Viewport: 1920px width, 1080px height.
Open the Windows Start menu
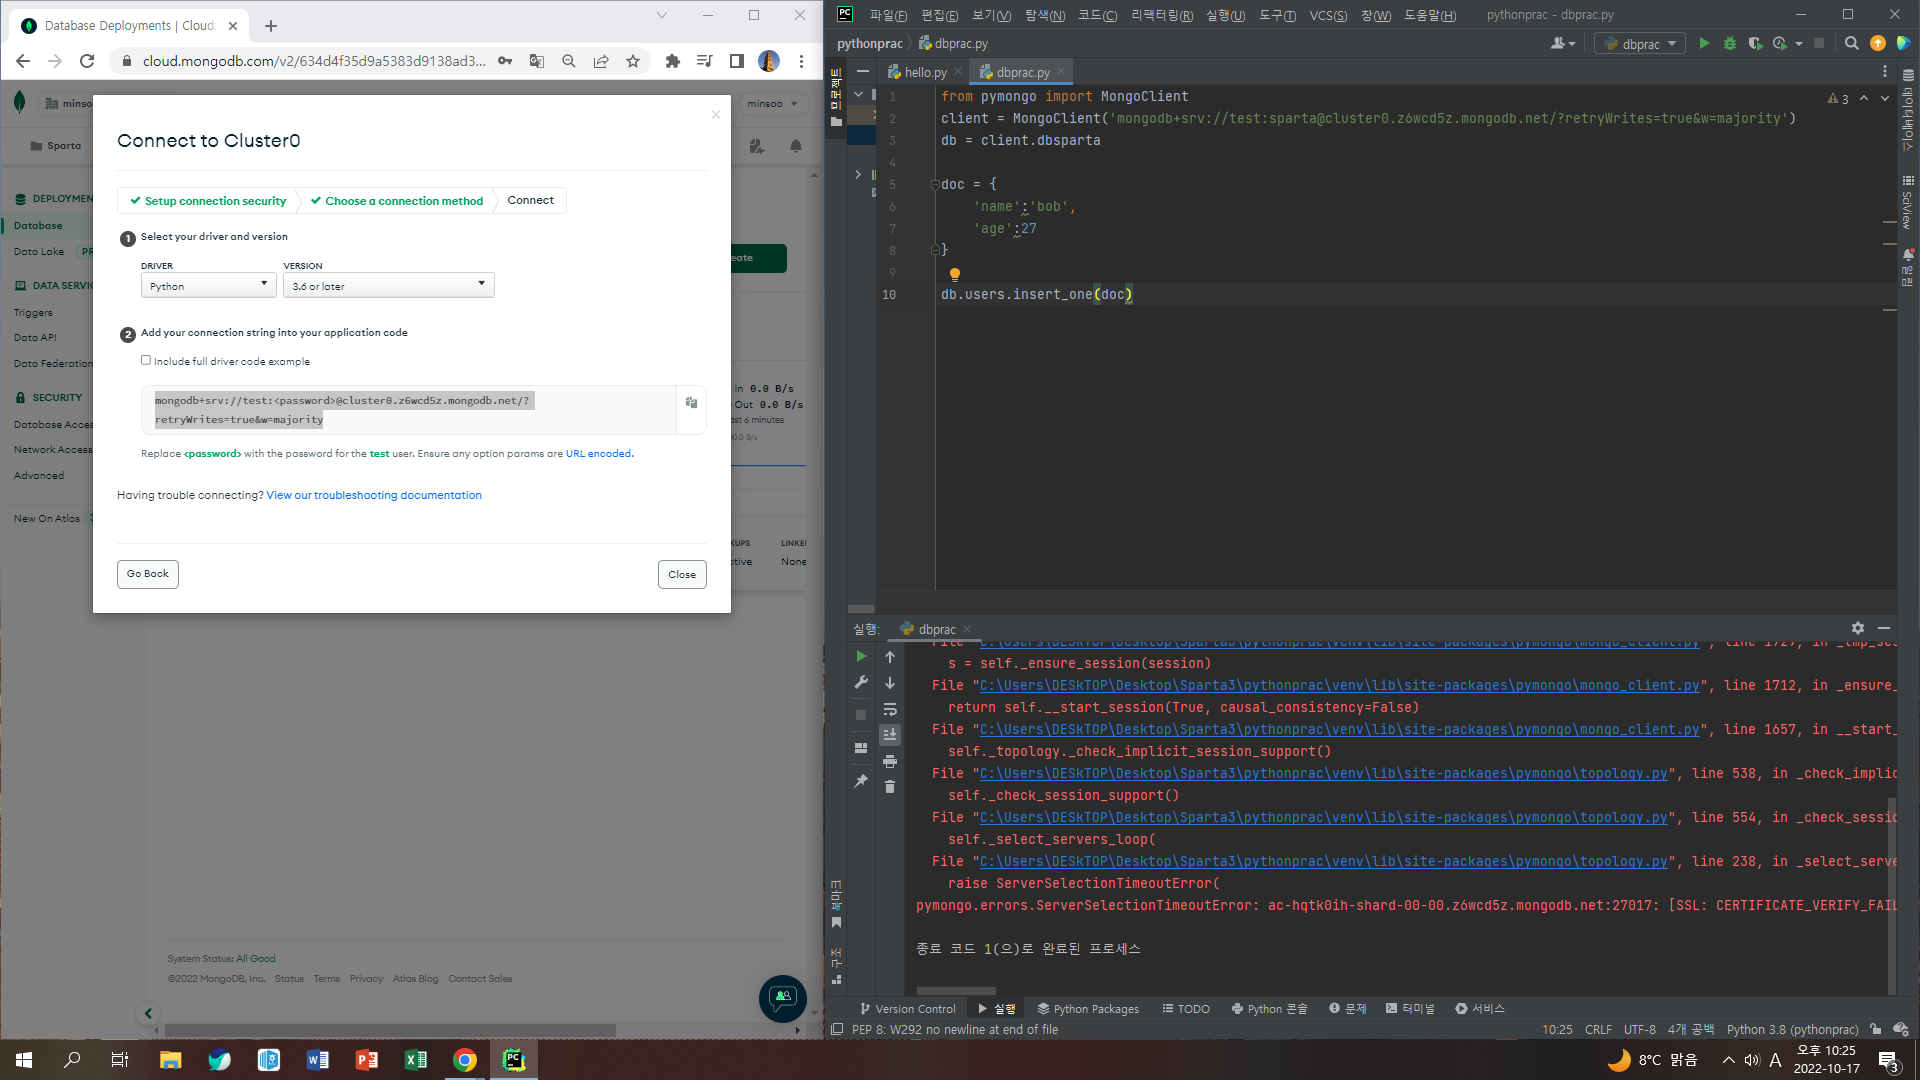coord(24,1060)
